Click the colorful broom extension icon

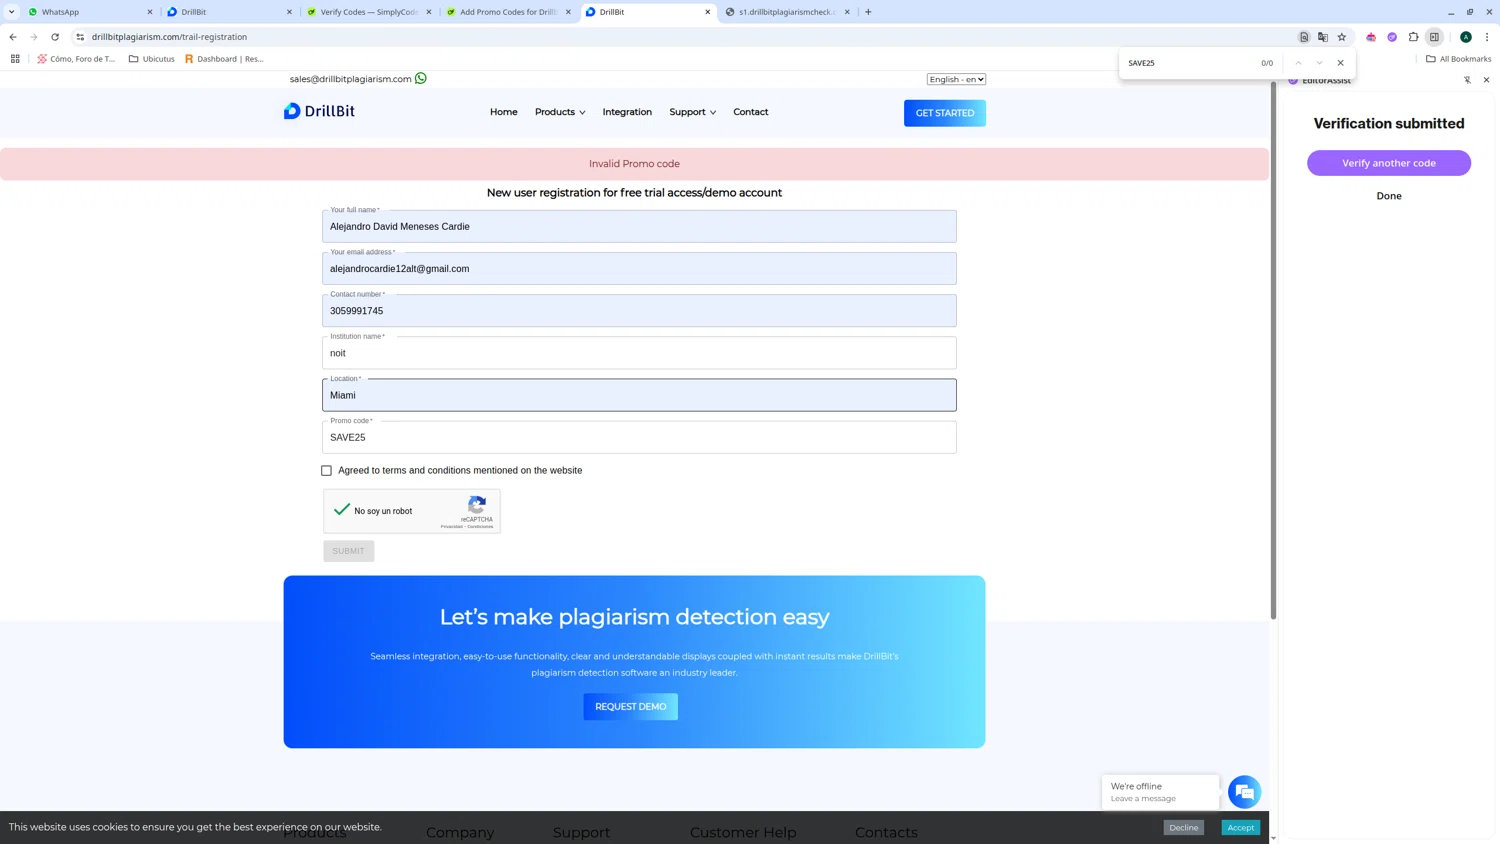[x=1371, y=37]
